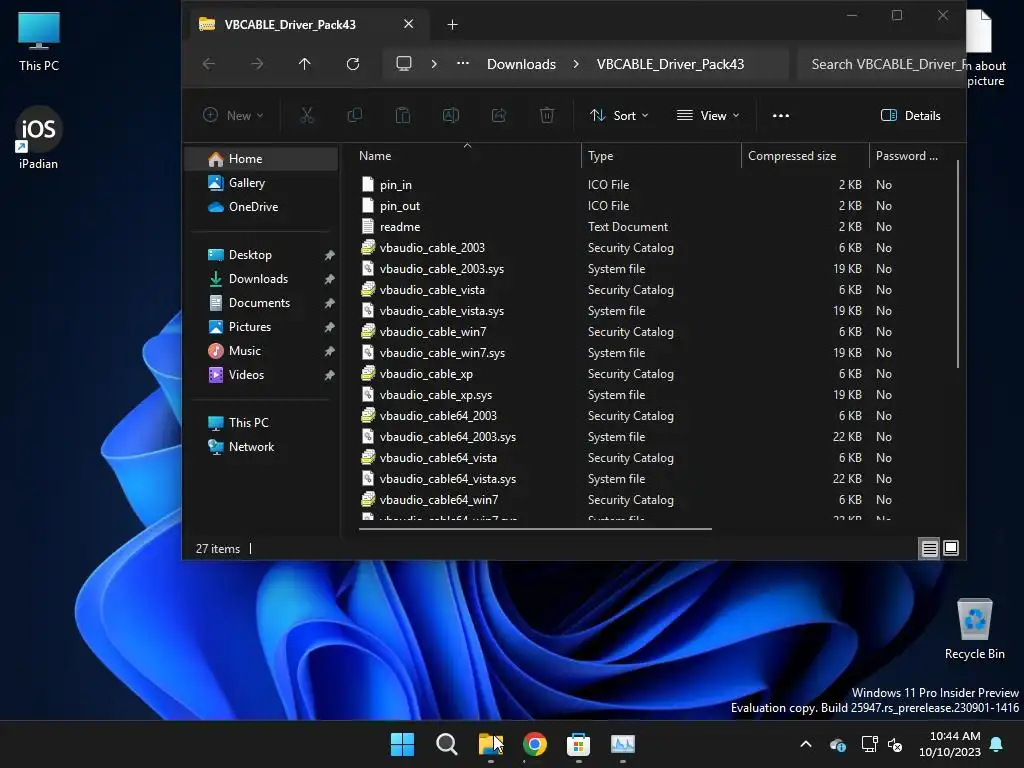Select the pin_in file
The width and height of the screenshot is (1024, 768).
click(x=396, y=185)
